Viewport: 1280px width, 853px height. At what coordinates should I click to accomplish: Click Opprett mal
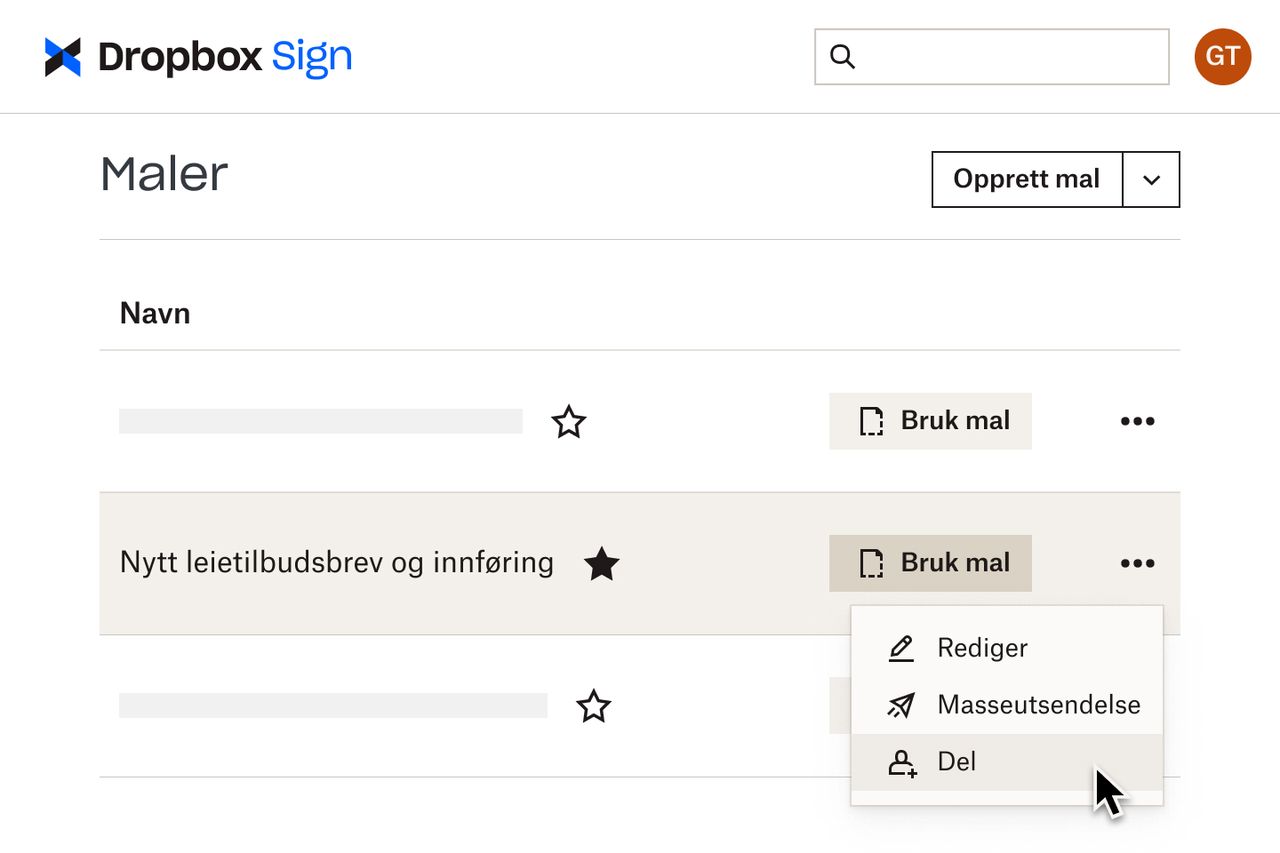click(1026, 180)
